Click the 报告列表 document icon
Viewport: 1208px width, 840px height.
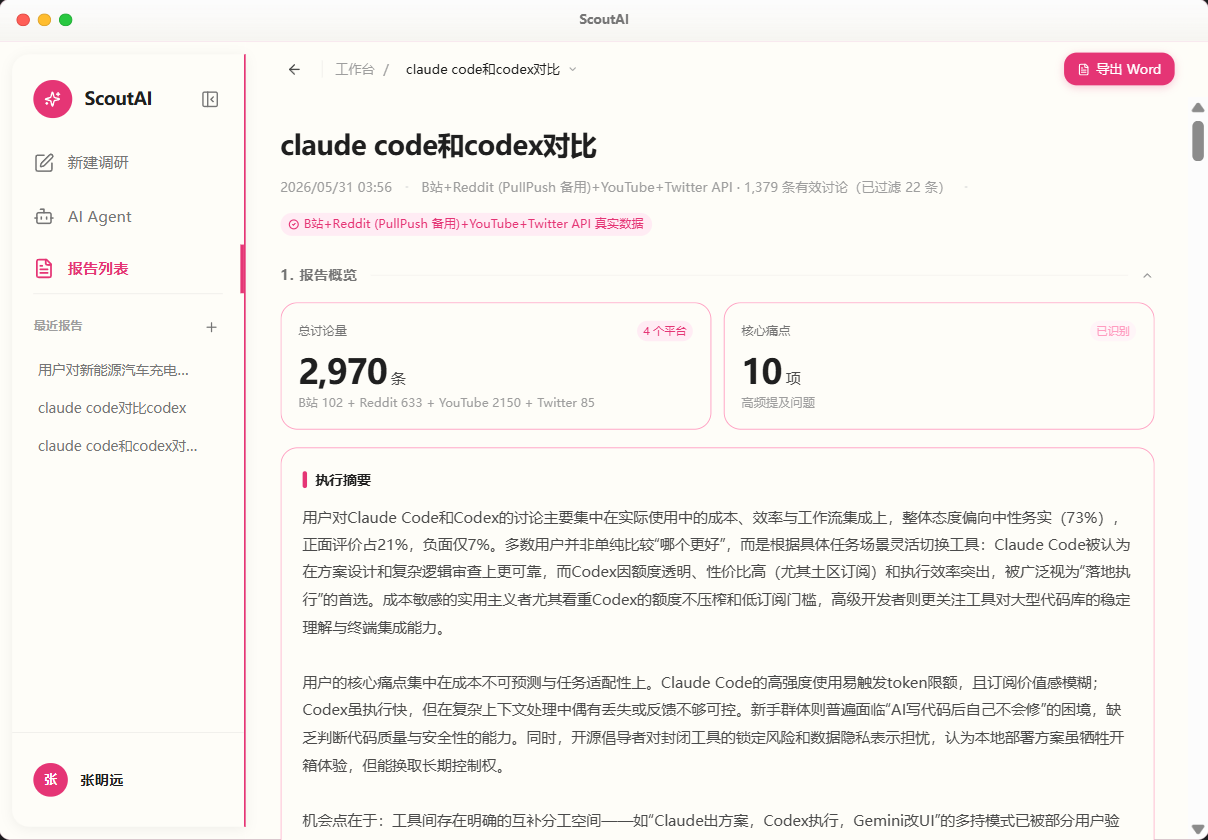[44, 268]
